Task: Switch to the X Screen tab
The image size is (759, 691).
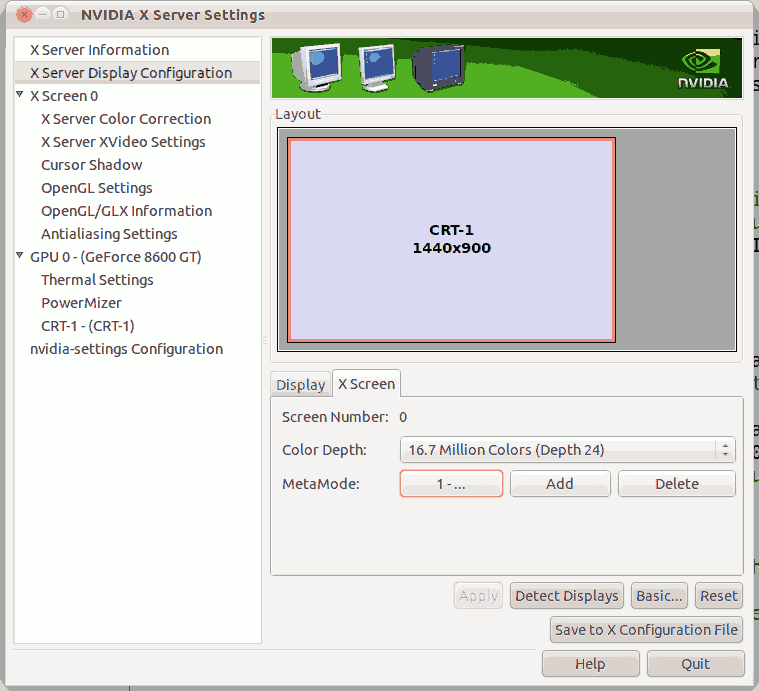Action: [x=366, y=384]
